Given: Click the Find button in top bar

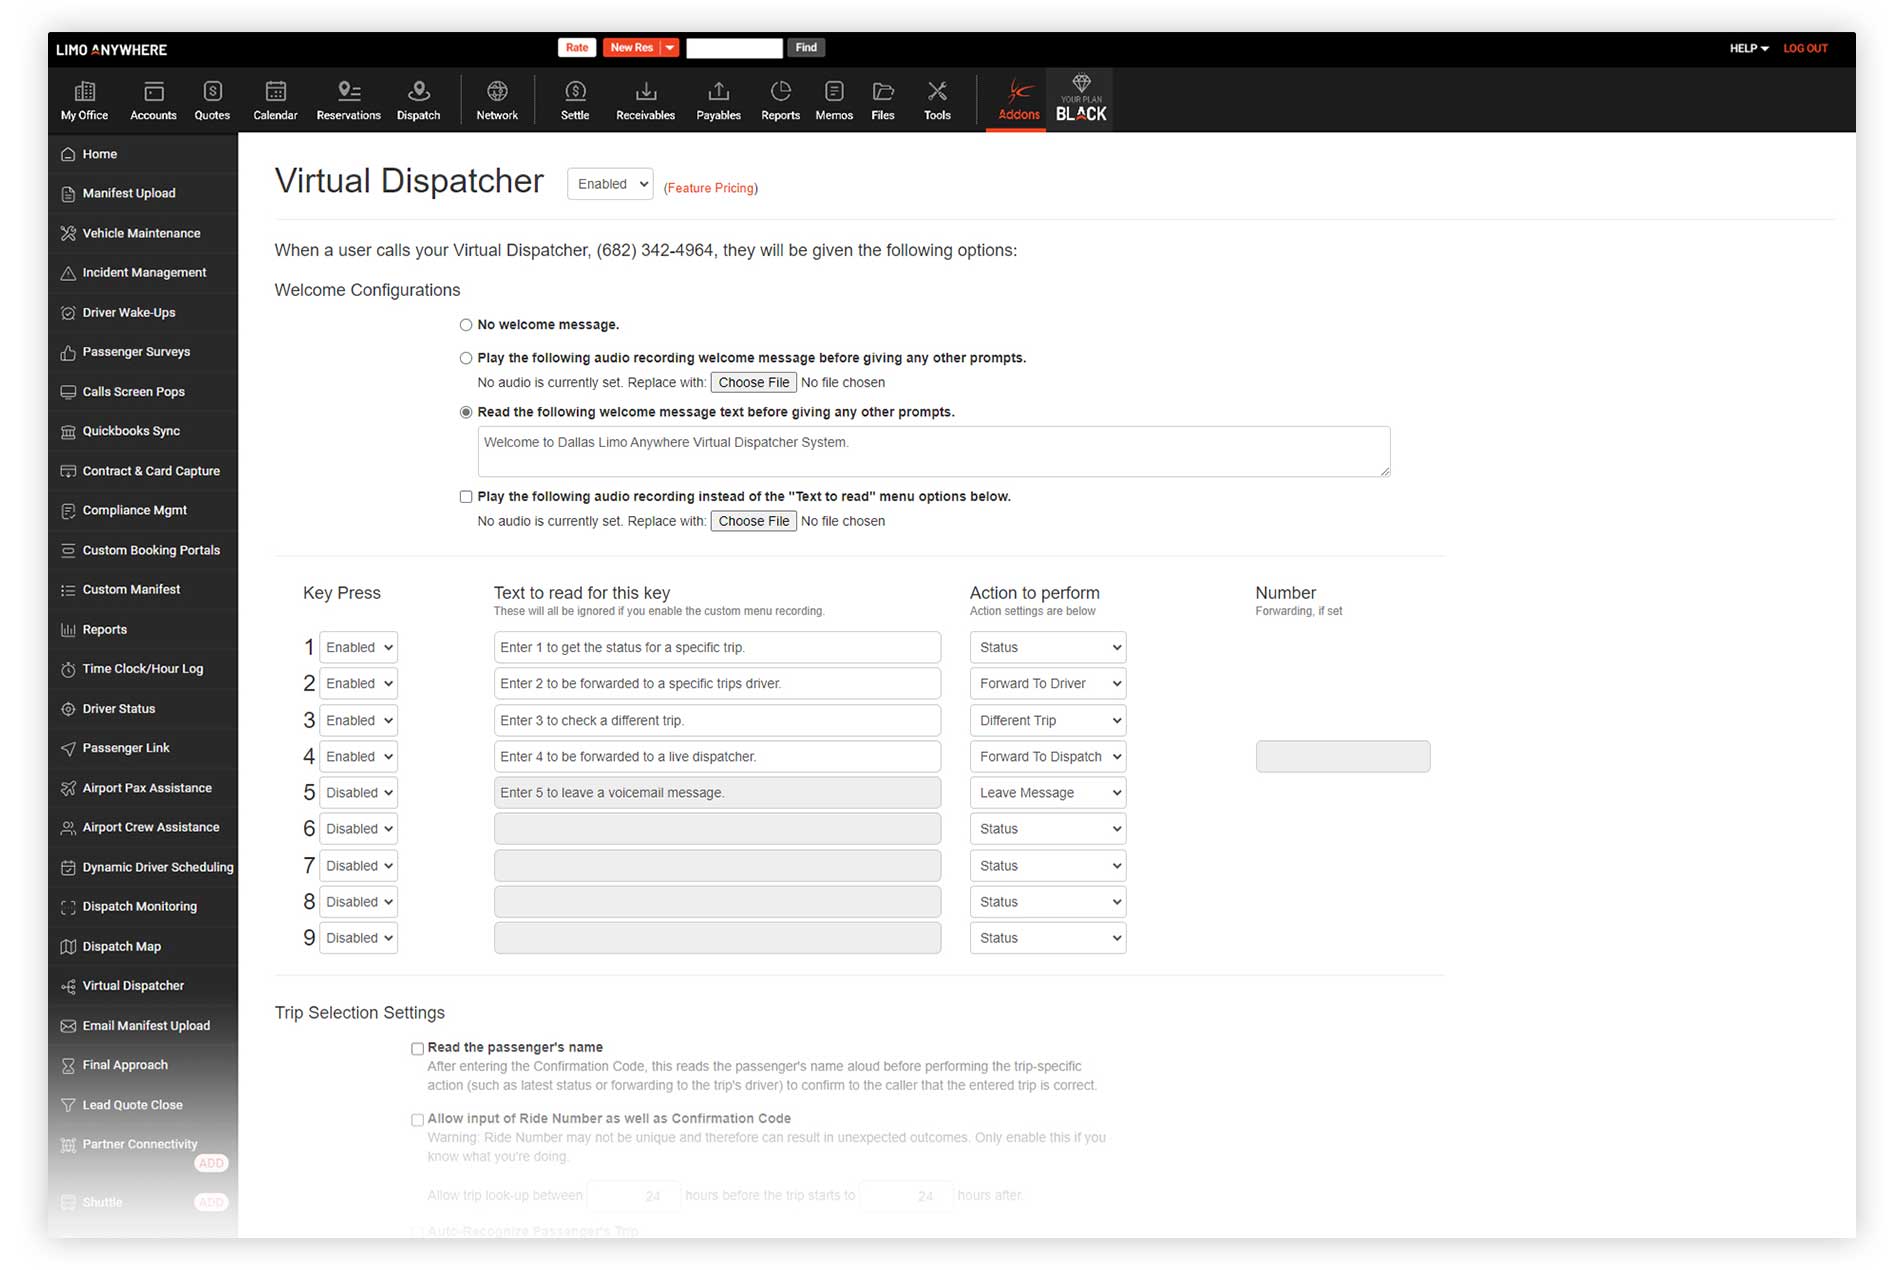Looking at the screenshot, I should pos(806,48).
